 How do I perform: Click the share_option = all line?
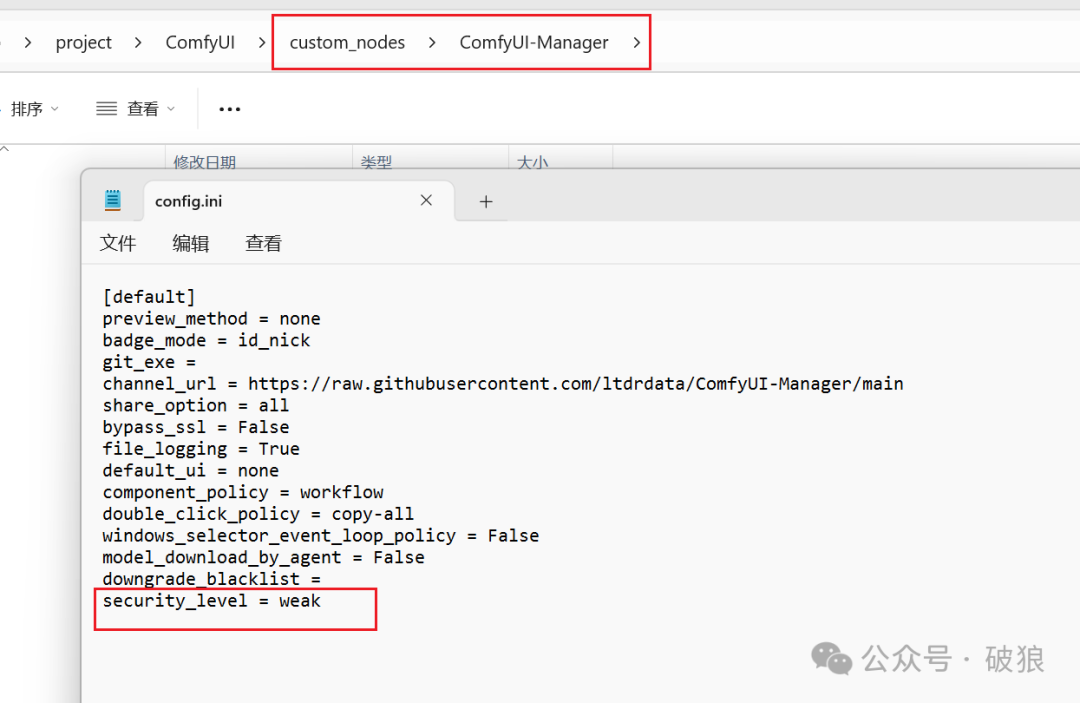pos(196,406)
